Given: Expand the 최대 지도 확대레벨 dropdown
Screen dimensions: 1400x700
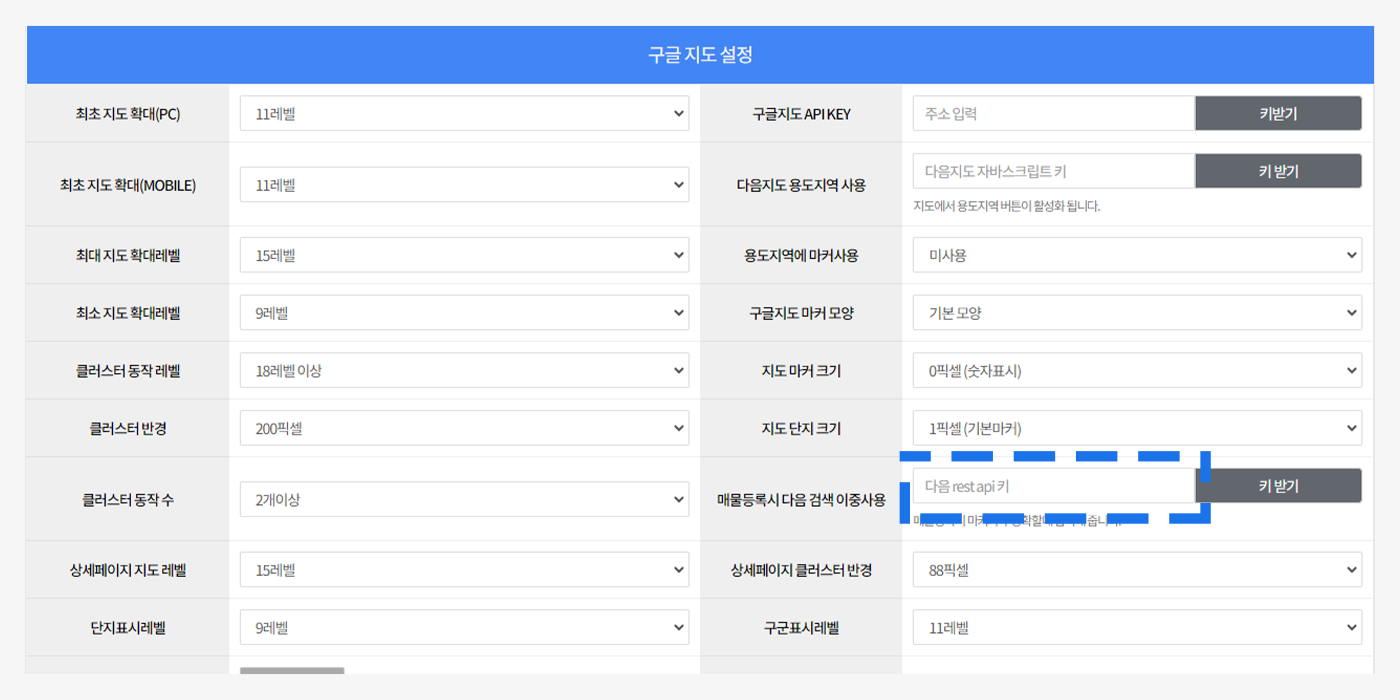Looking at the screenshot, I should 463,255.
